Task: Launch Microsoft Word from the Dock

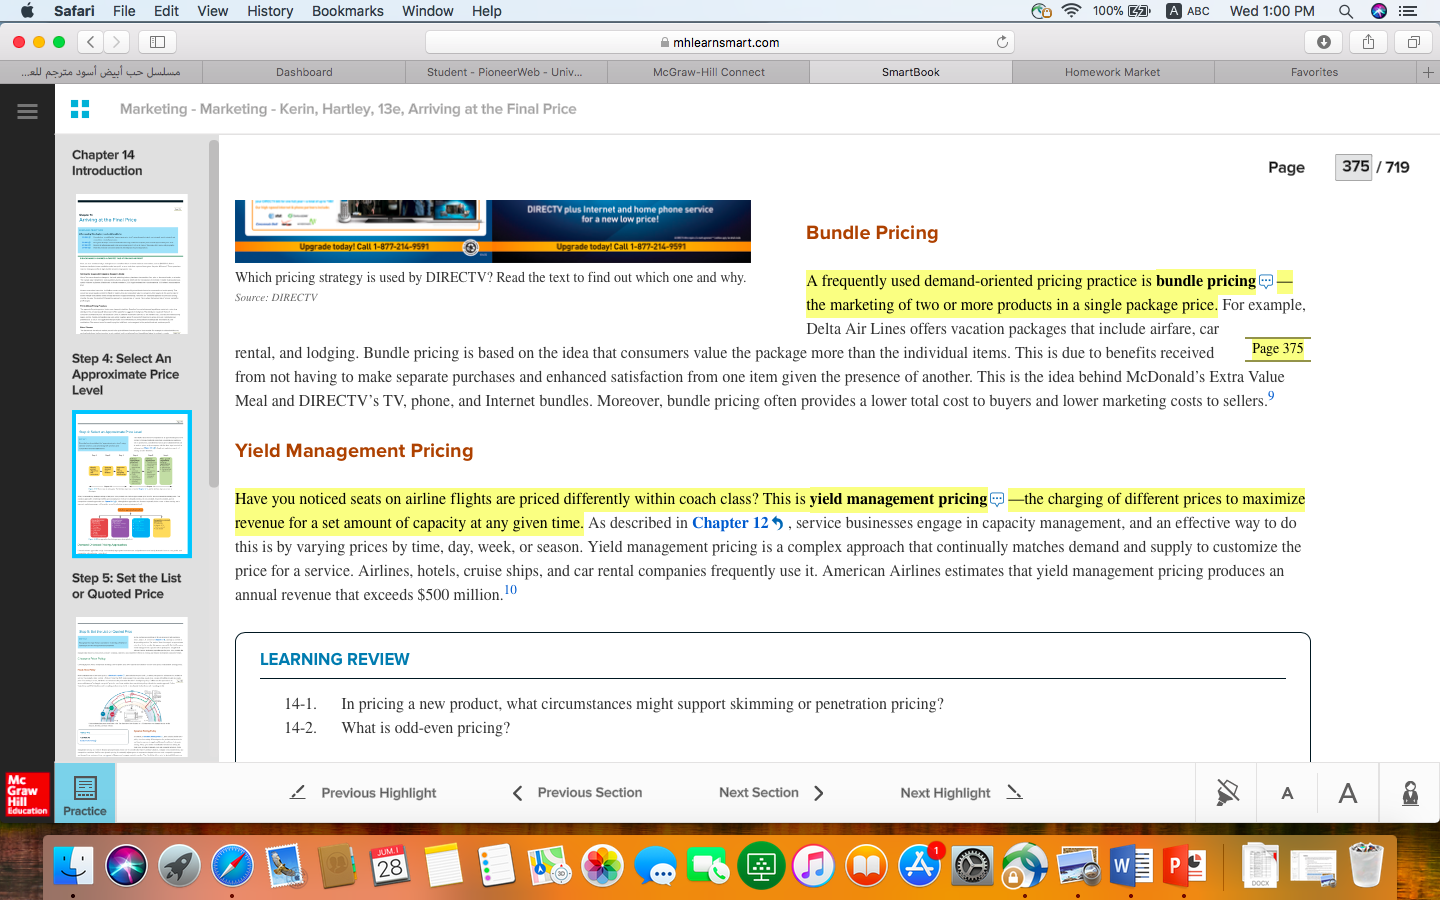Action: [1130, 865]
